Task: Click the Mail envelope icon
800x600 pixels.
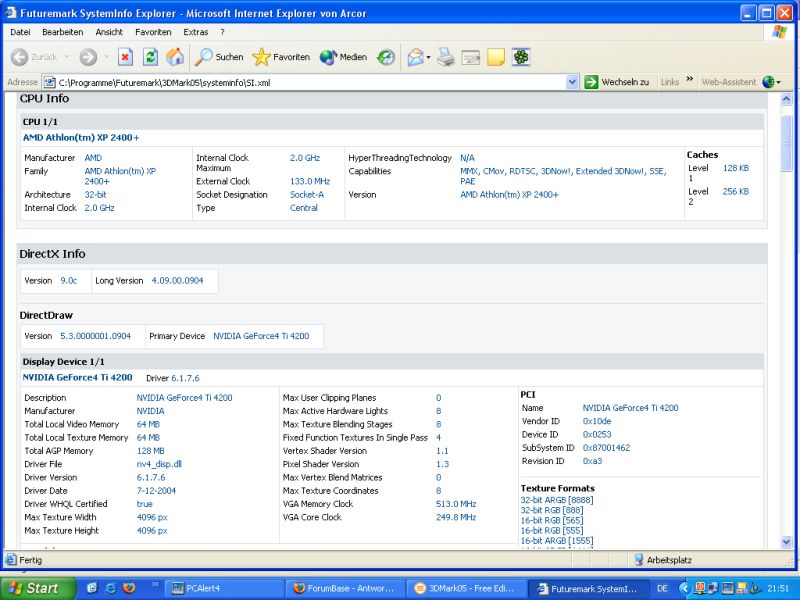Action: [415, 57]
